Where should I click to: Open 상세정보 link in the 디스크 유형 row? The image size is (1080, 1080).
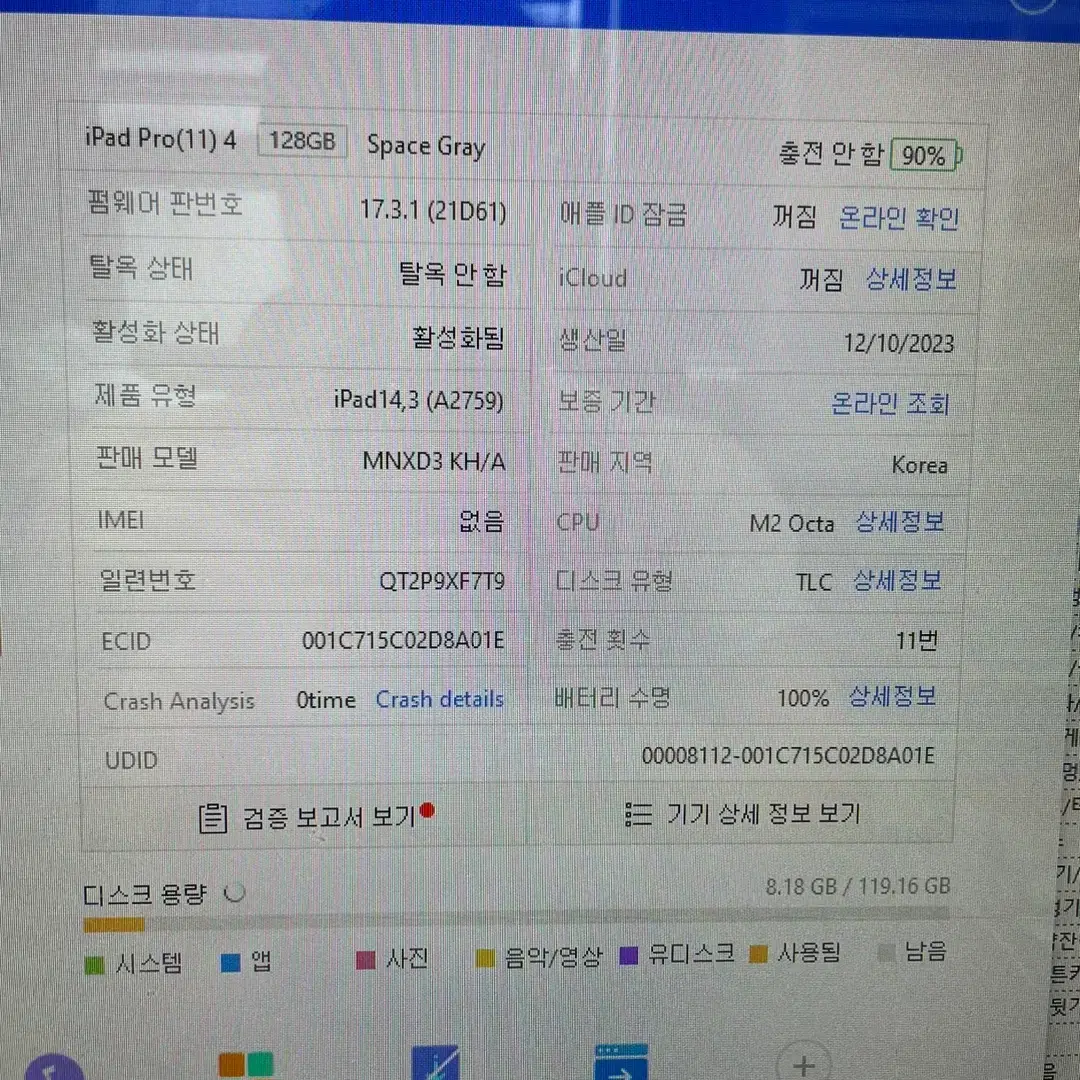(x=897, y=581)
